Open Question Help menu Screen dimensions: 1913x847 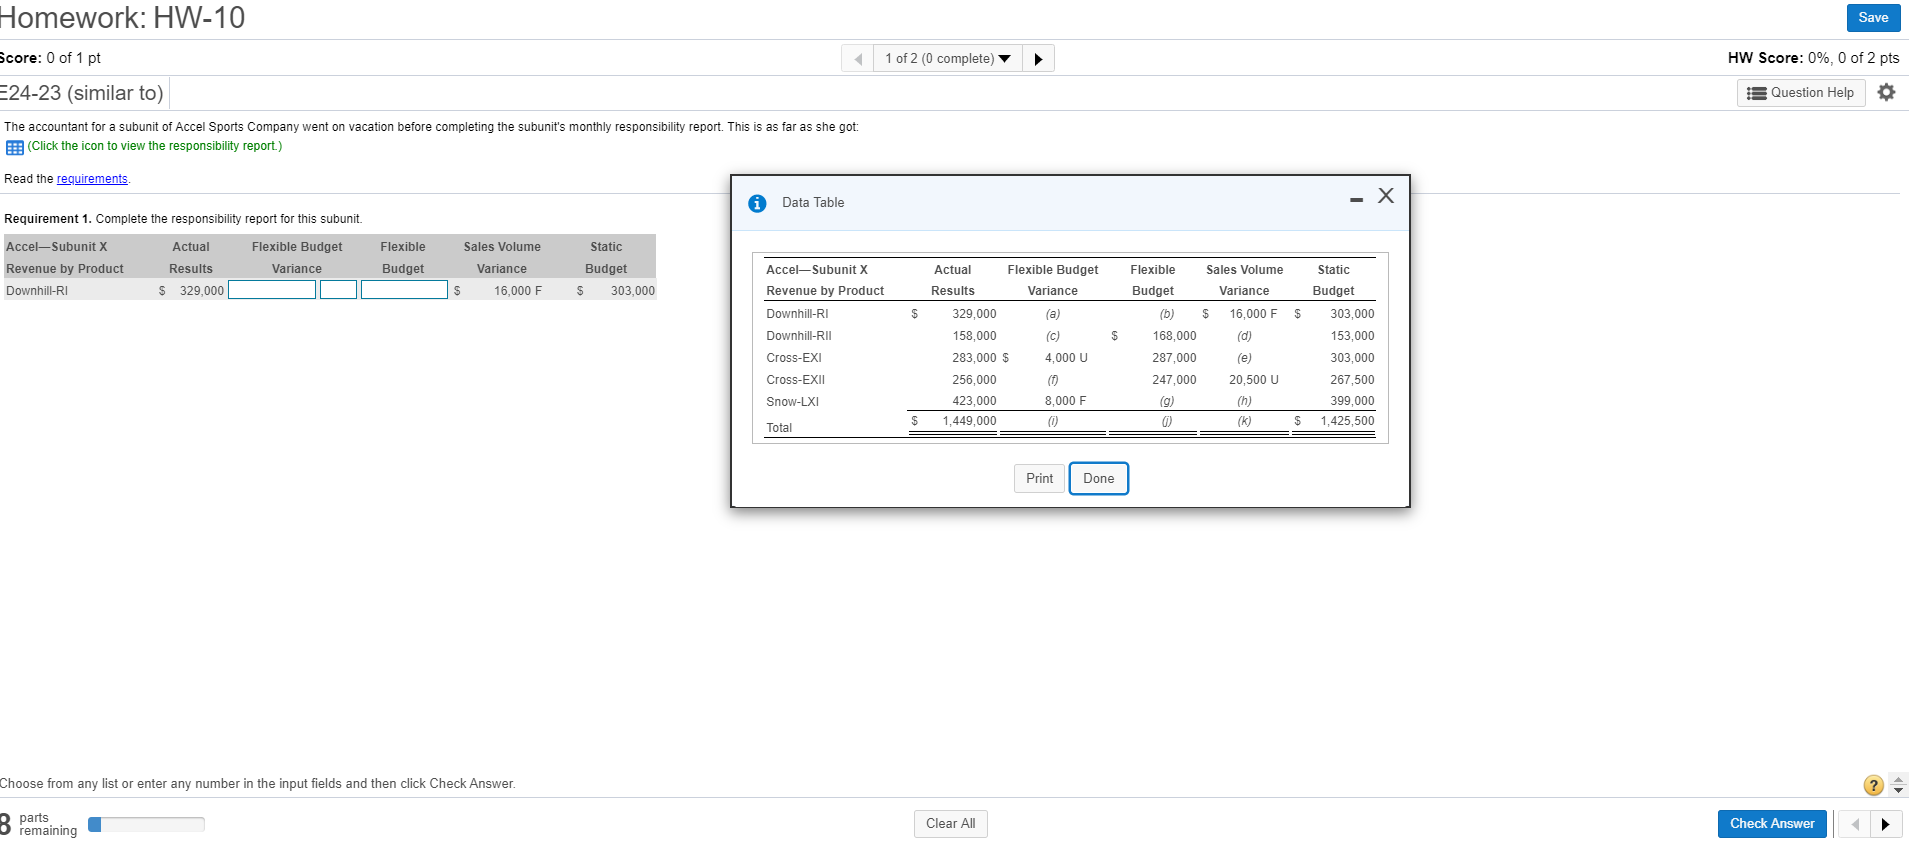tap(1801, 93)
